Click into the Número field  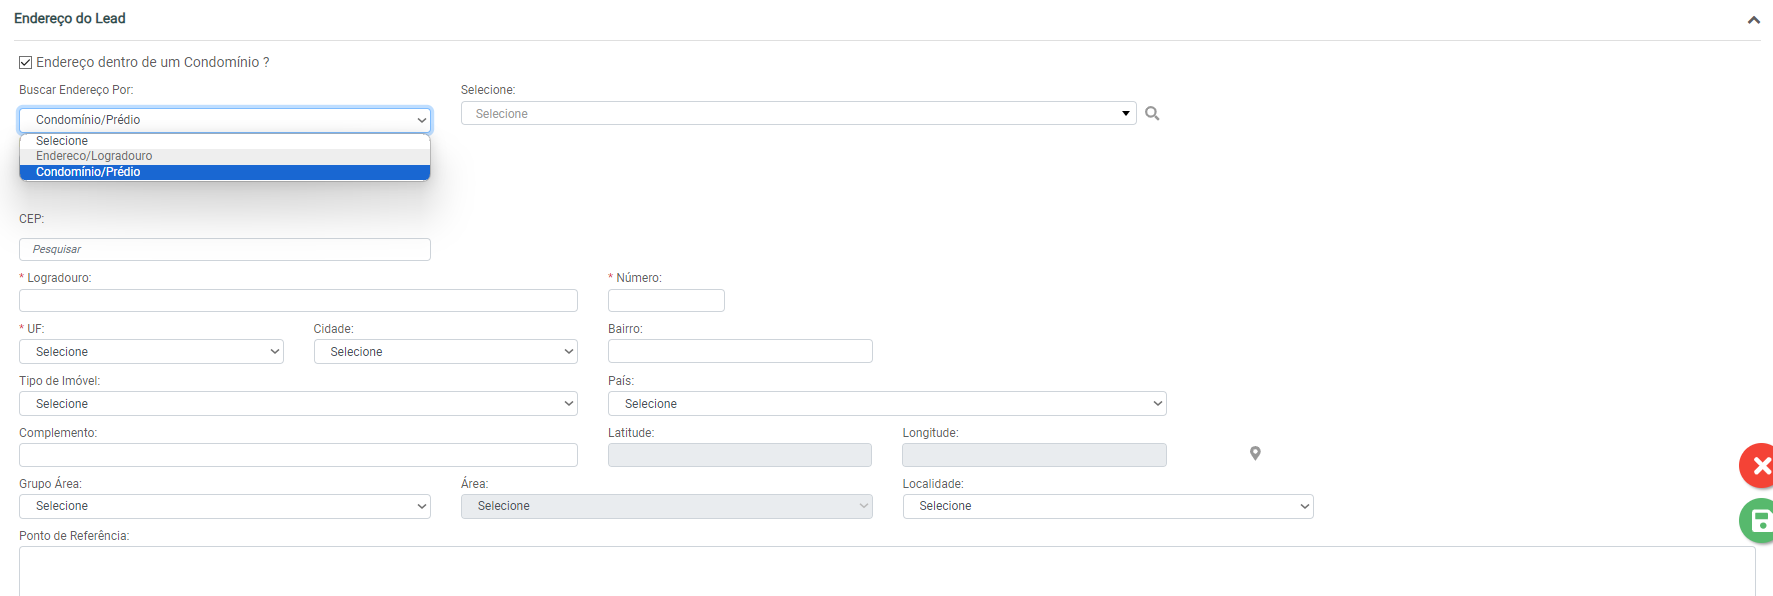[666, 301]
